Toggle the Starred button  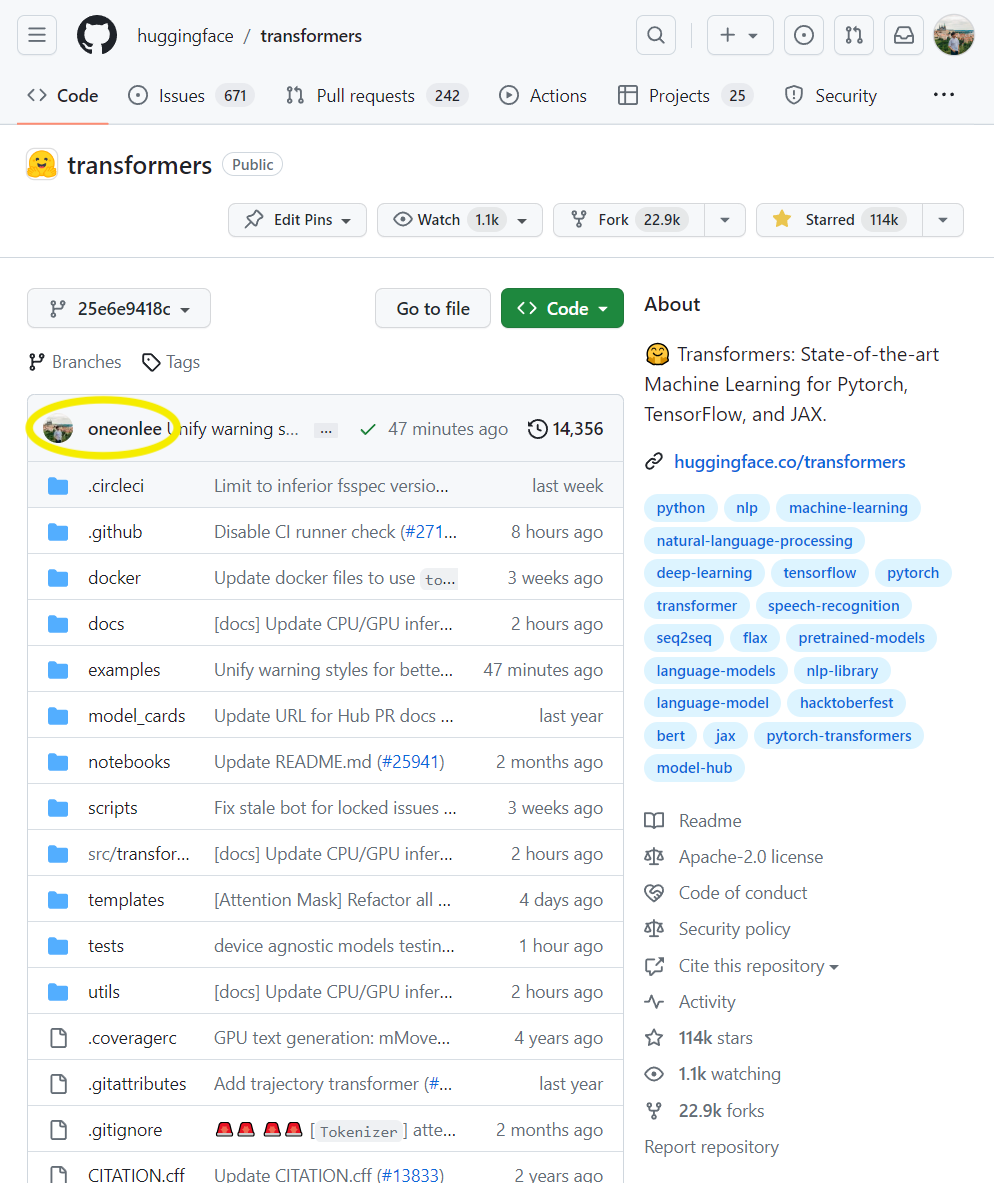point(839,220)
